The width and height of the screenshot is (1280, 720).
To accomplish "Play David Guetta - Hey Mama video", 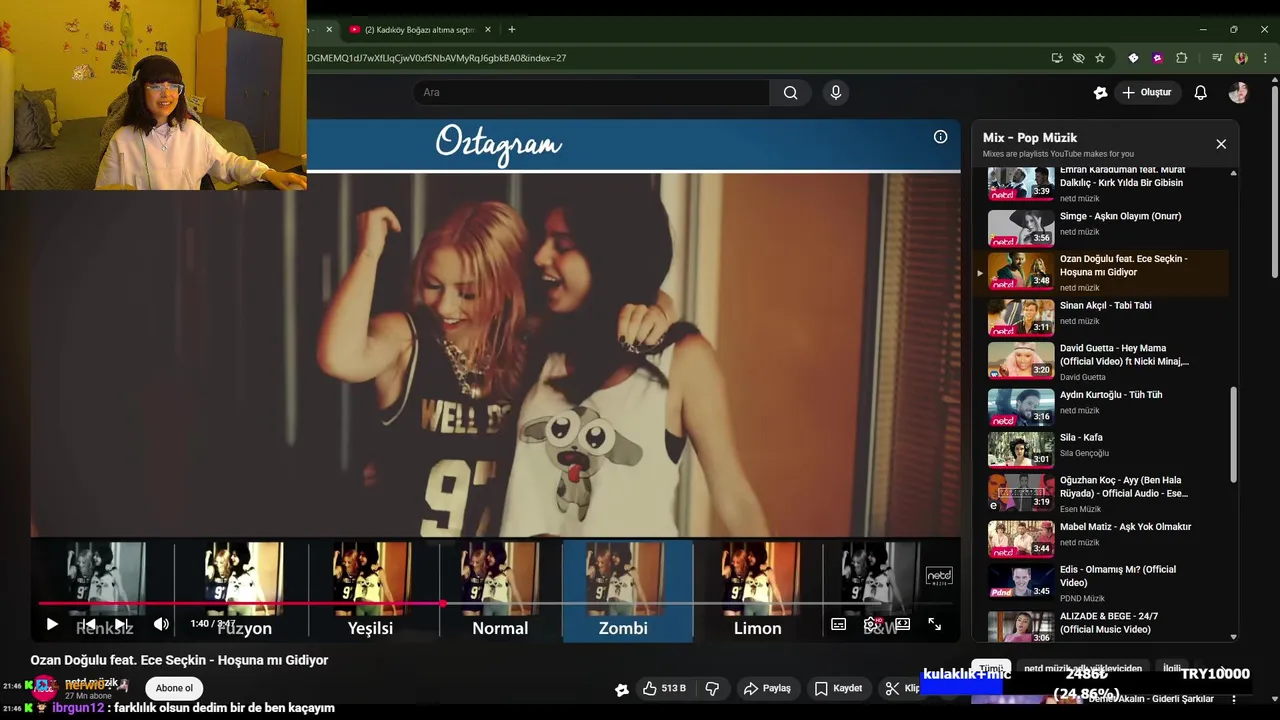I will [x=1104, y=361].
